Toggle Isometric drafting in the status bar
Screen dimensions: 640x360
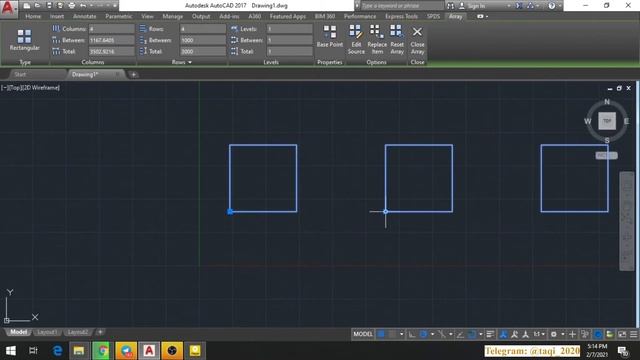point(441,334)
